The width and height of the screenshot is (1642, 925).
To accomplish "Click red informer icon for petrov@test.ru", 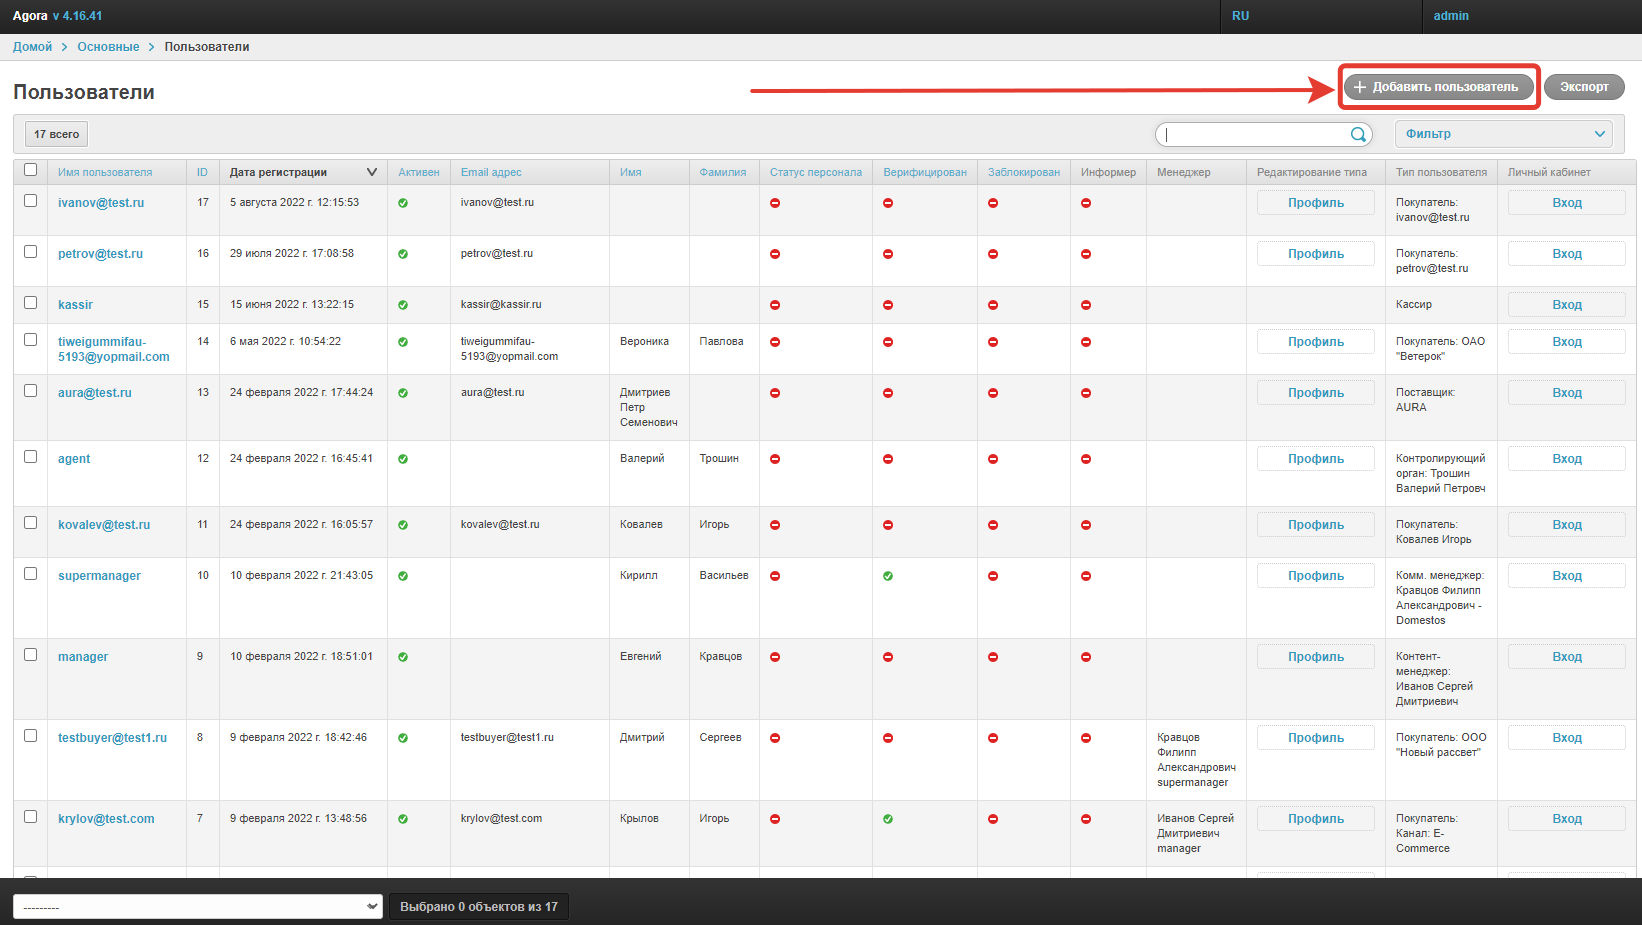I will (x=1086, y=254).
